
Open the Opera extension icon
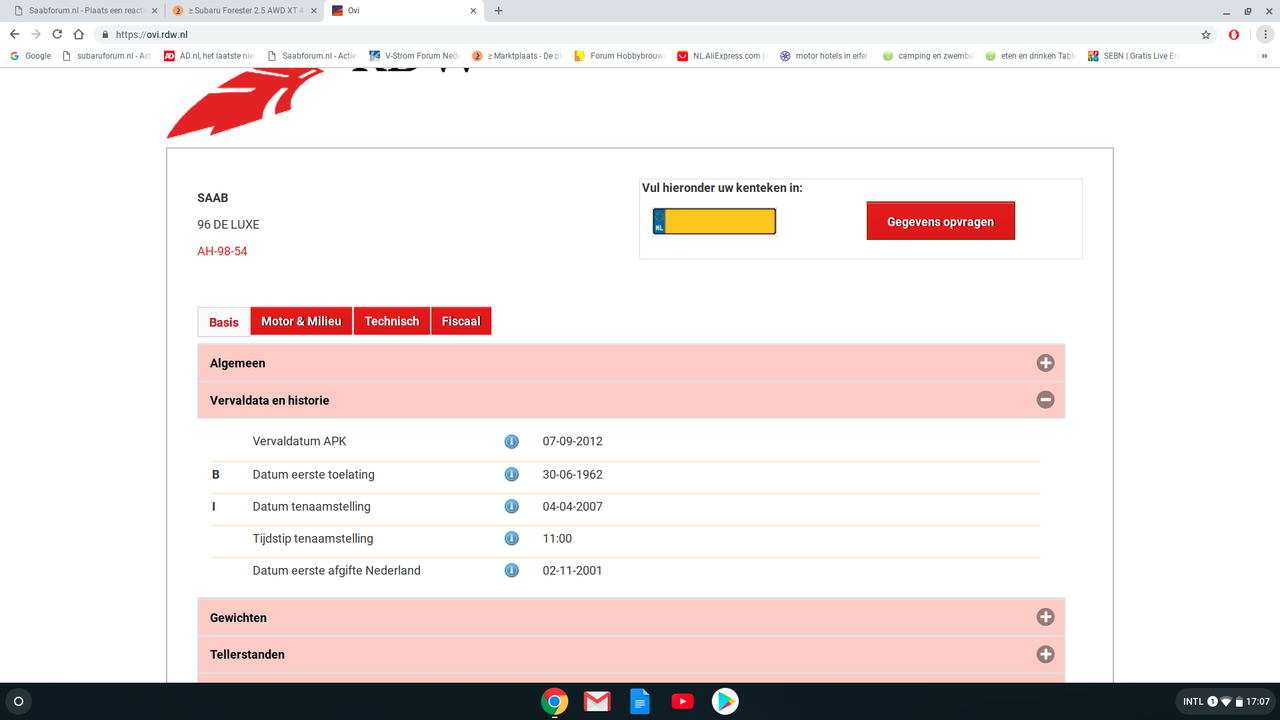[1235, 34]
